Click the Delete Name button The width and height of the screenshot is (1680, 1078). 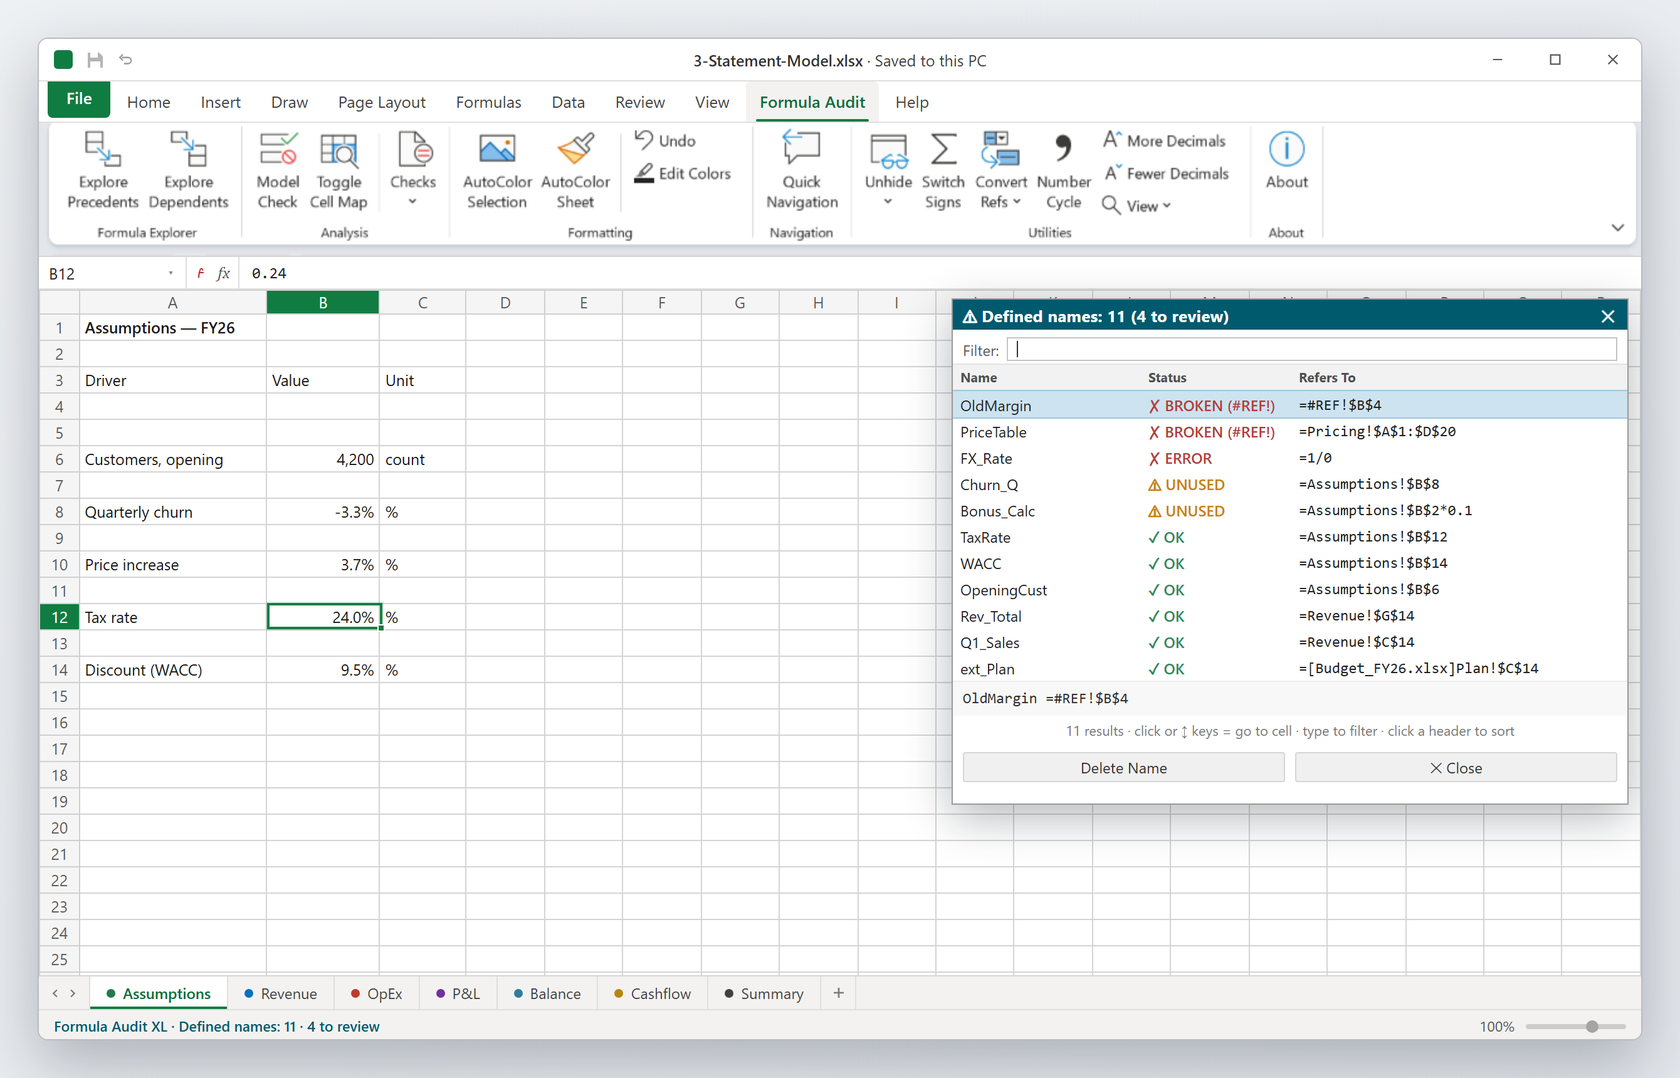1123,768
